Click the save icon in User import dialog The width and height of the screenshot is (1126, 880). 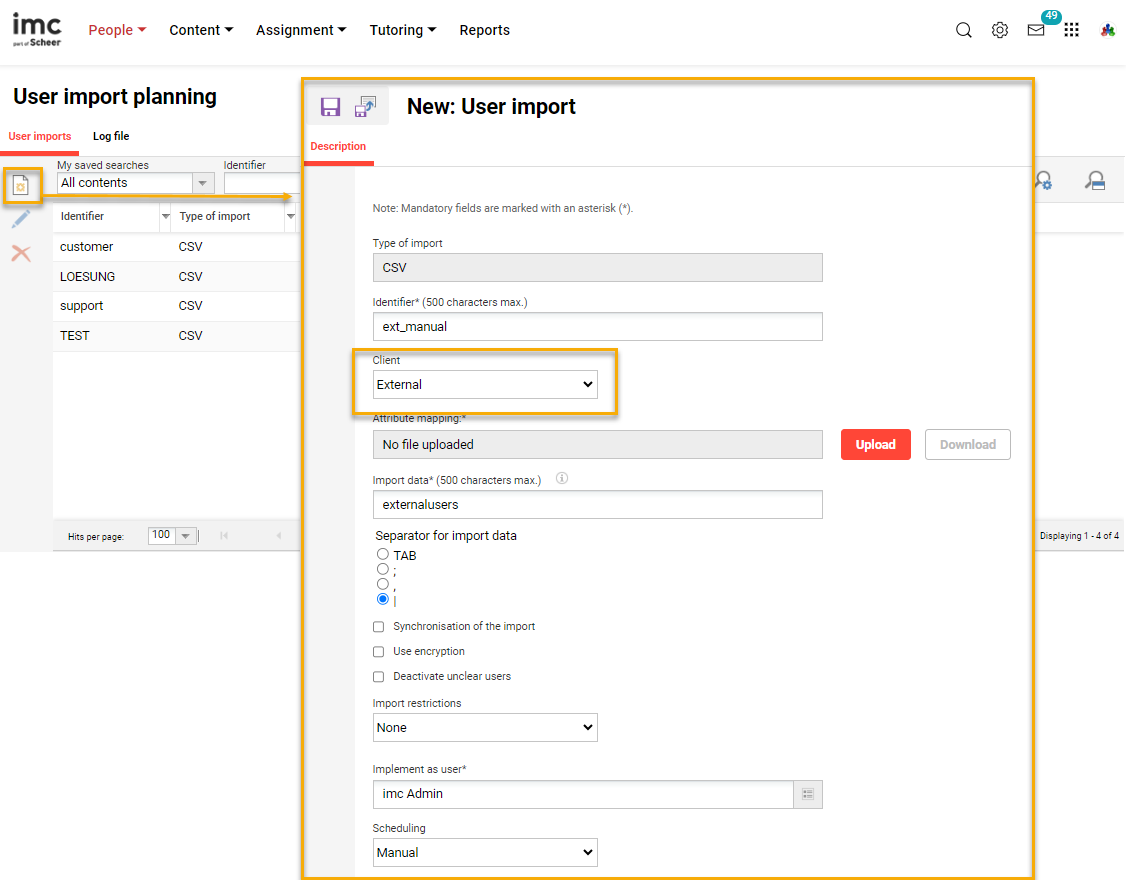pyautogui.click(x=330, y=106)
